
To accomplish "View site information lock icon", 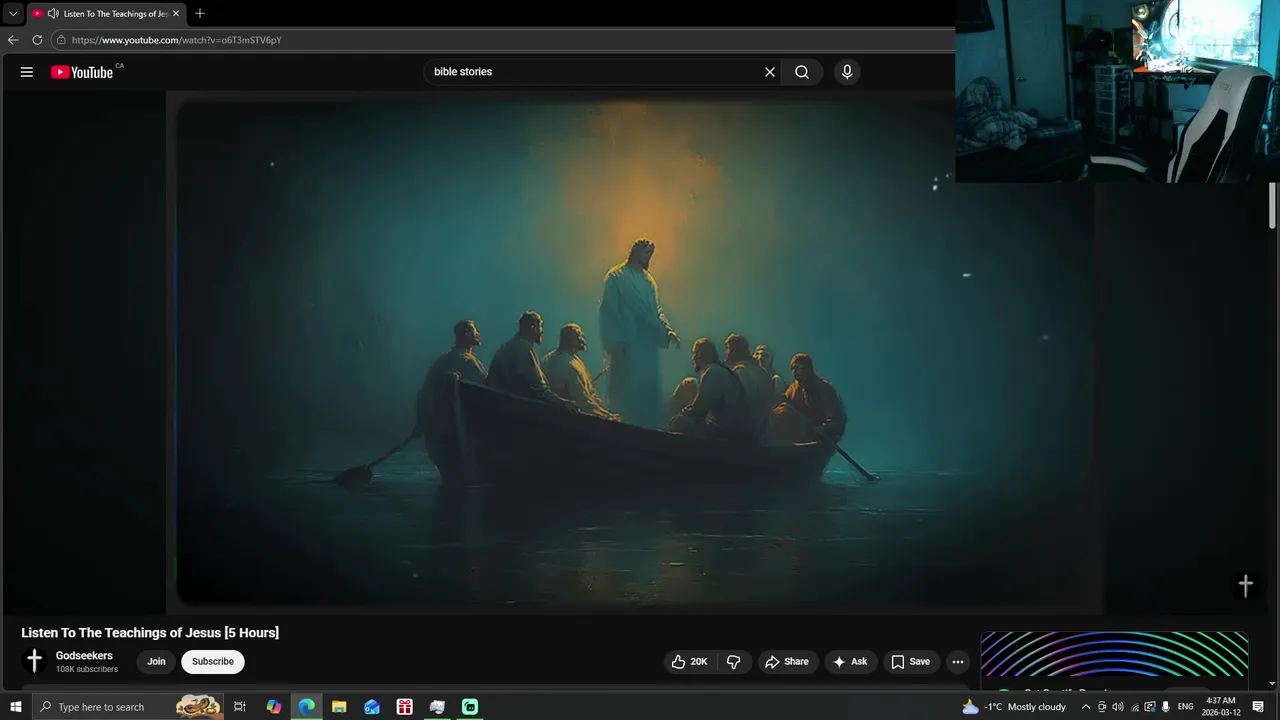I will tap(61, 40).
